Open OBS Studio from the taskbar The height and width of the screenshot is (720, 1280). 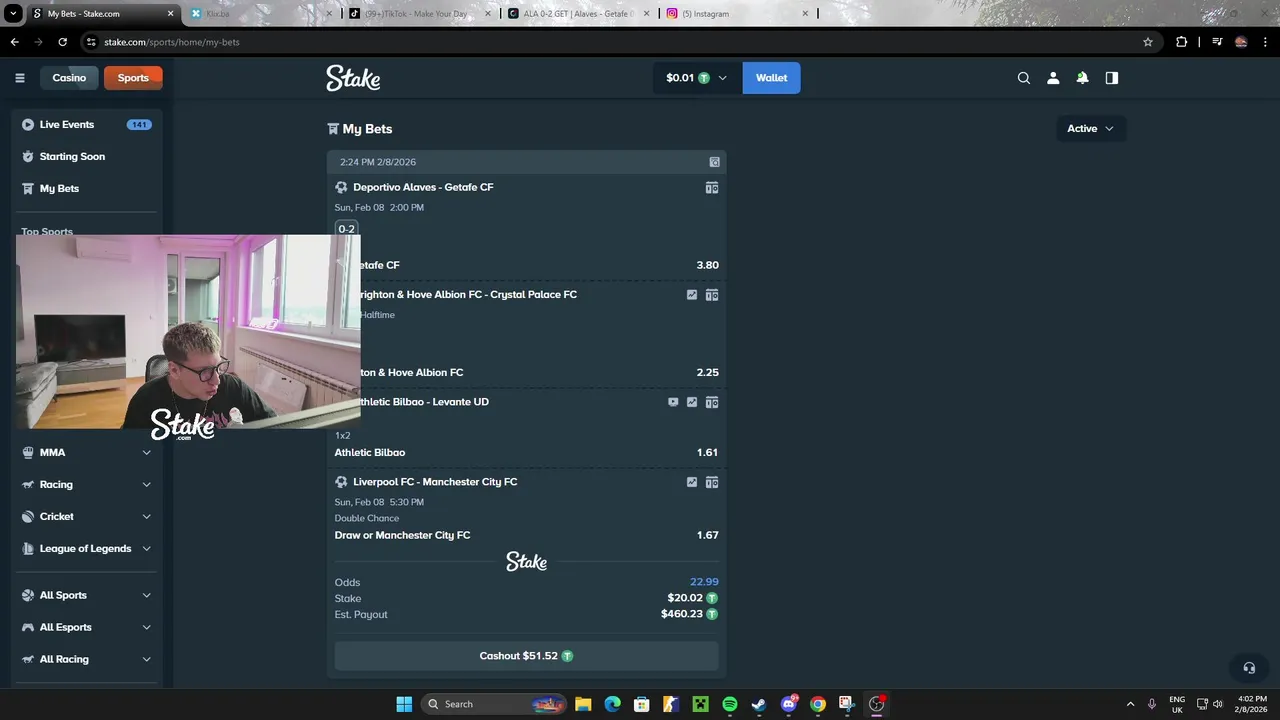pyautogui.click(x=877, y=704)
